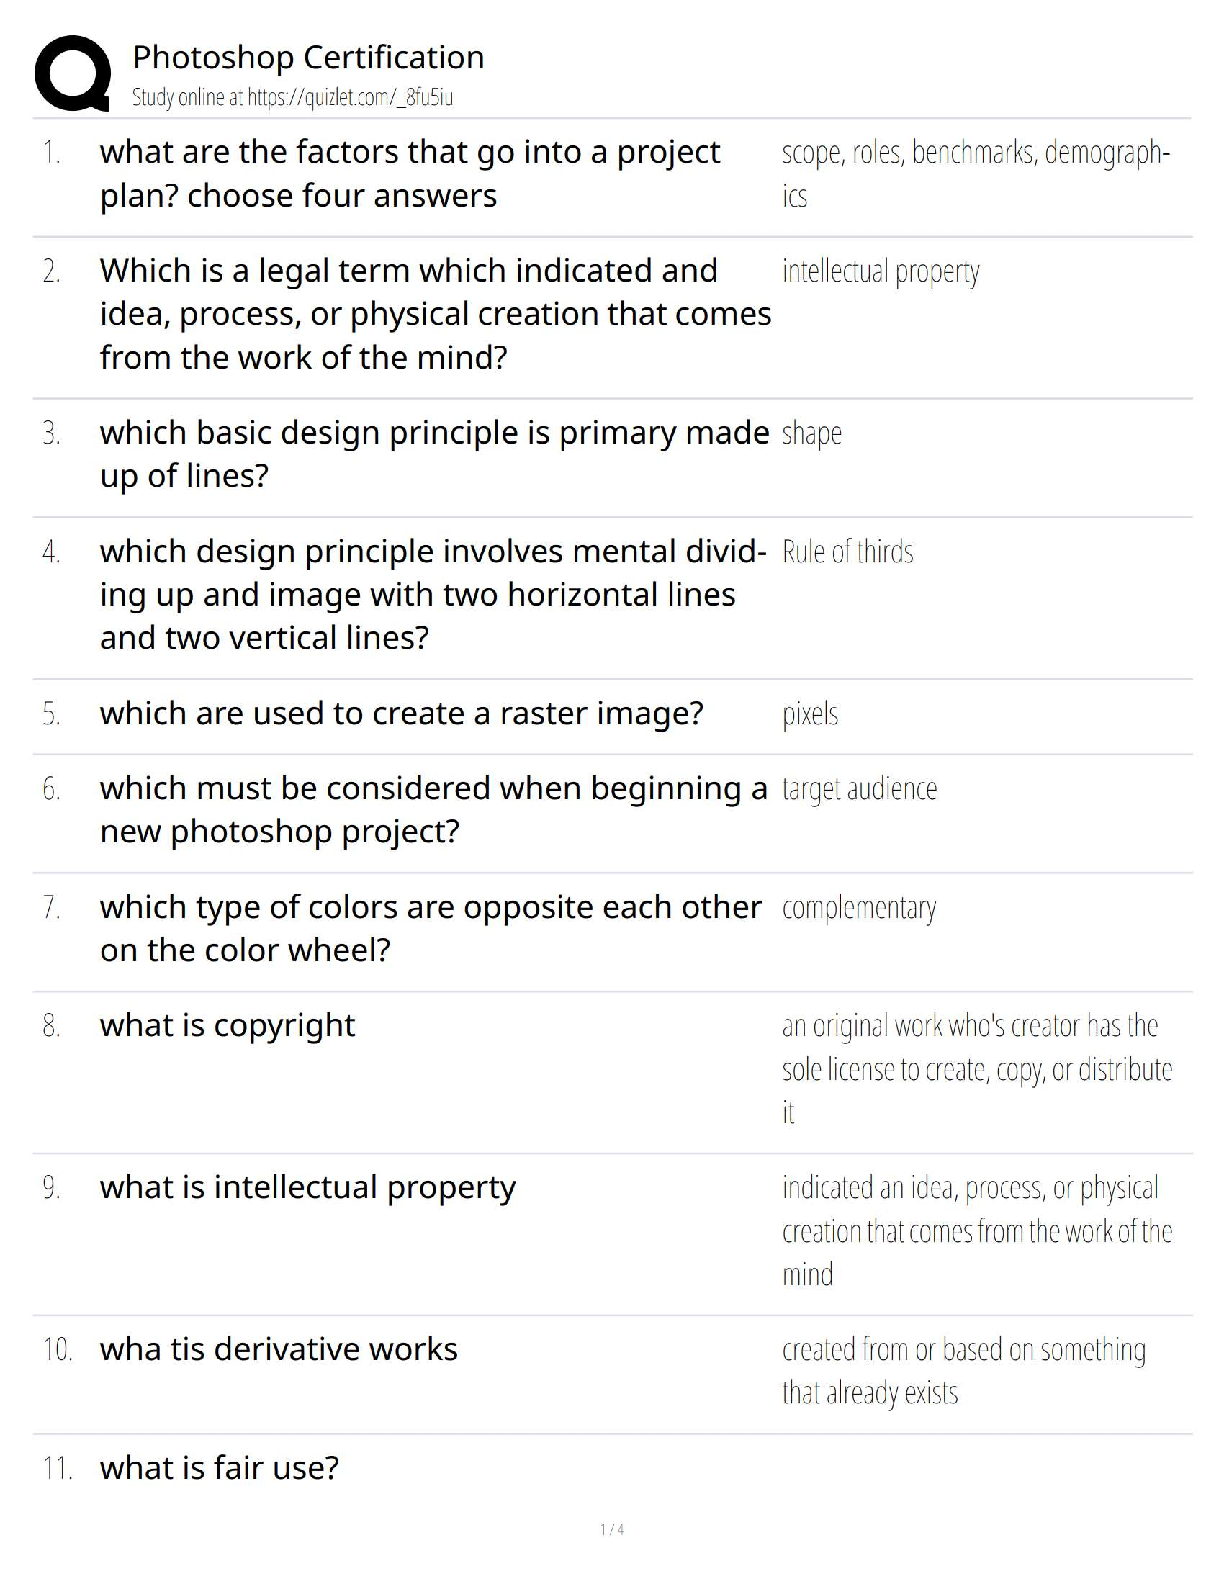Select the question about the legal term

(435, 314)
